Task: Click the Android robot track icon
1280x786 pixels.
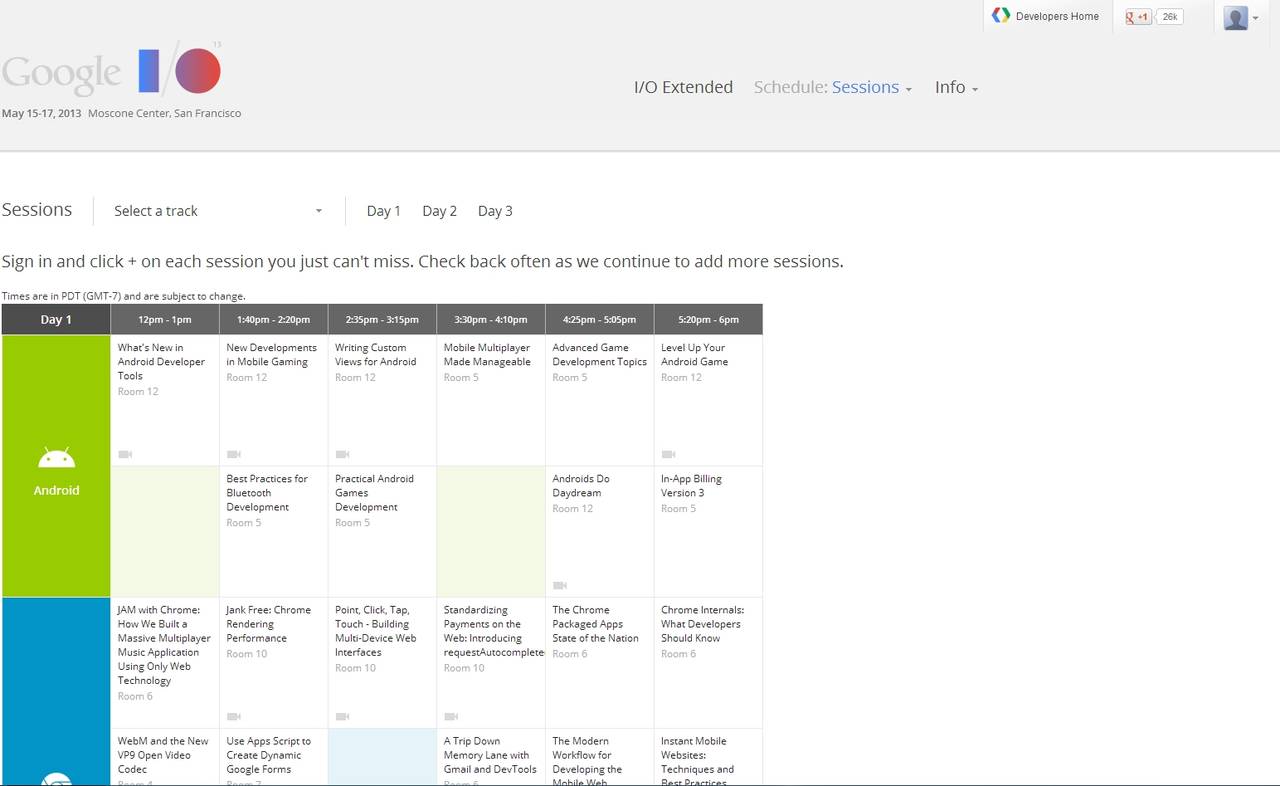Action: 56,458
